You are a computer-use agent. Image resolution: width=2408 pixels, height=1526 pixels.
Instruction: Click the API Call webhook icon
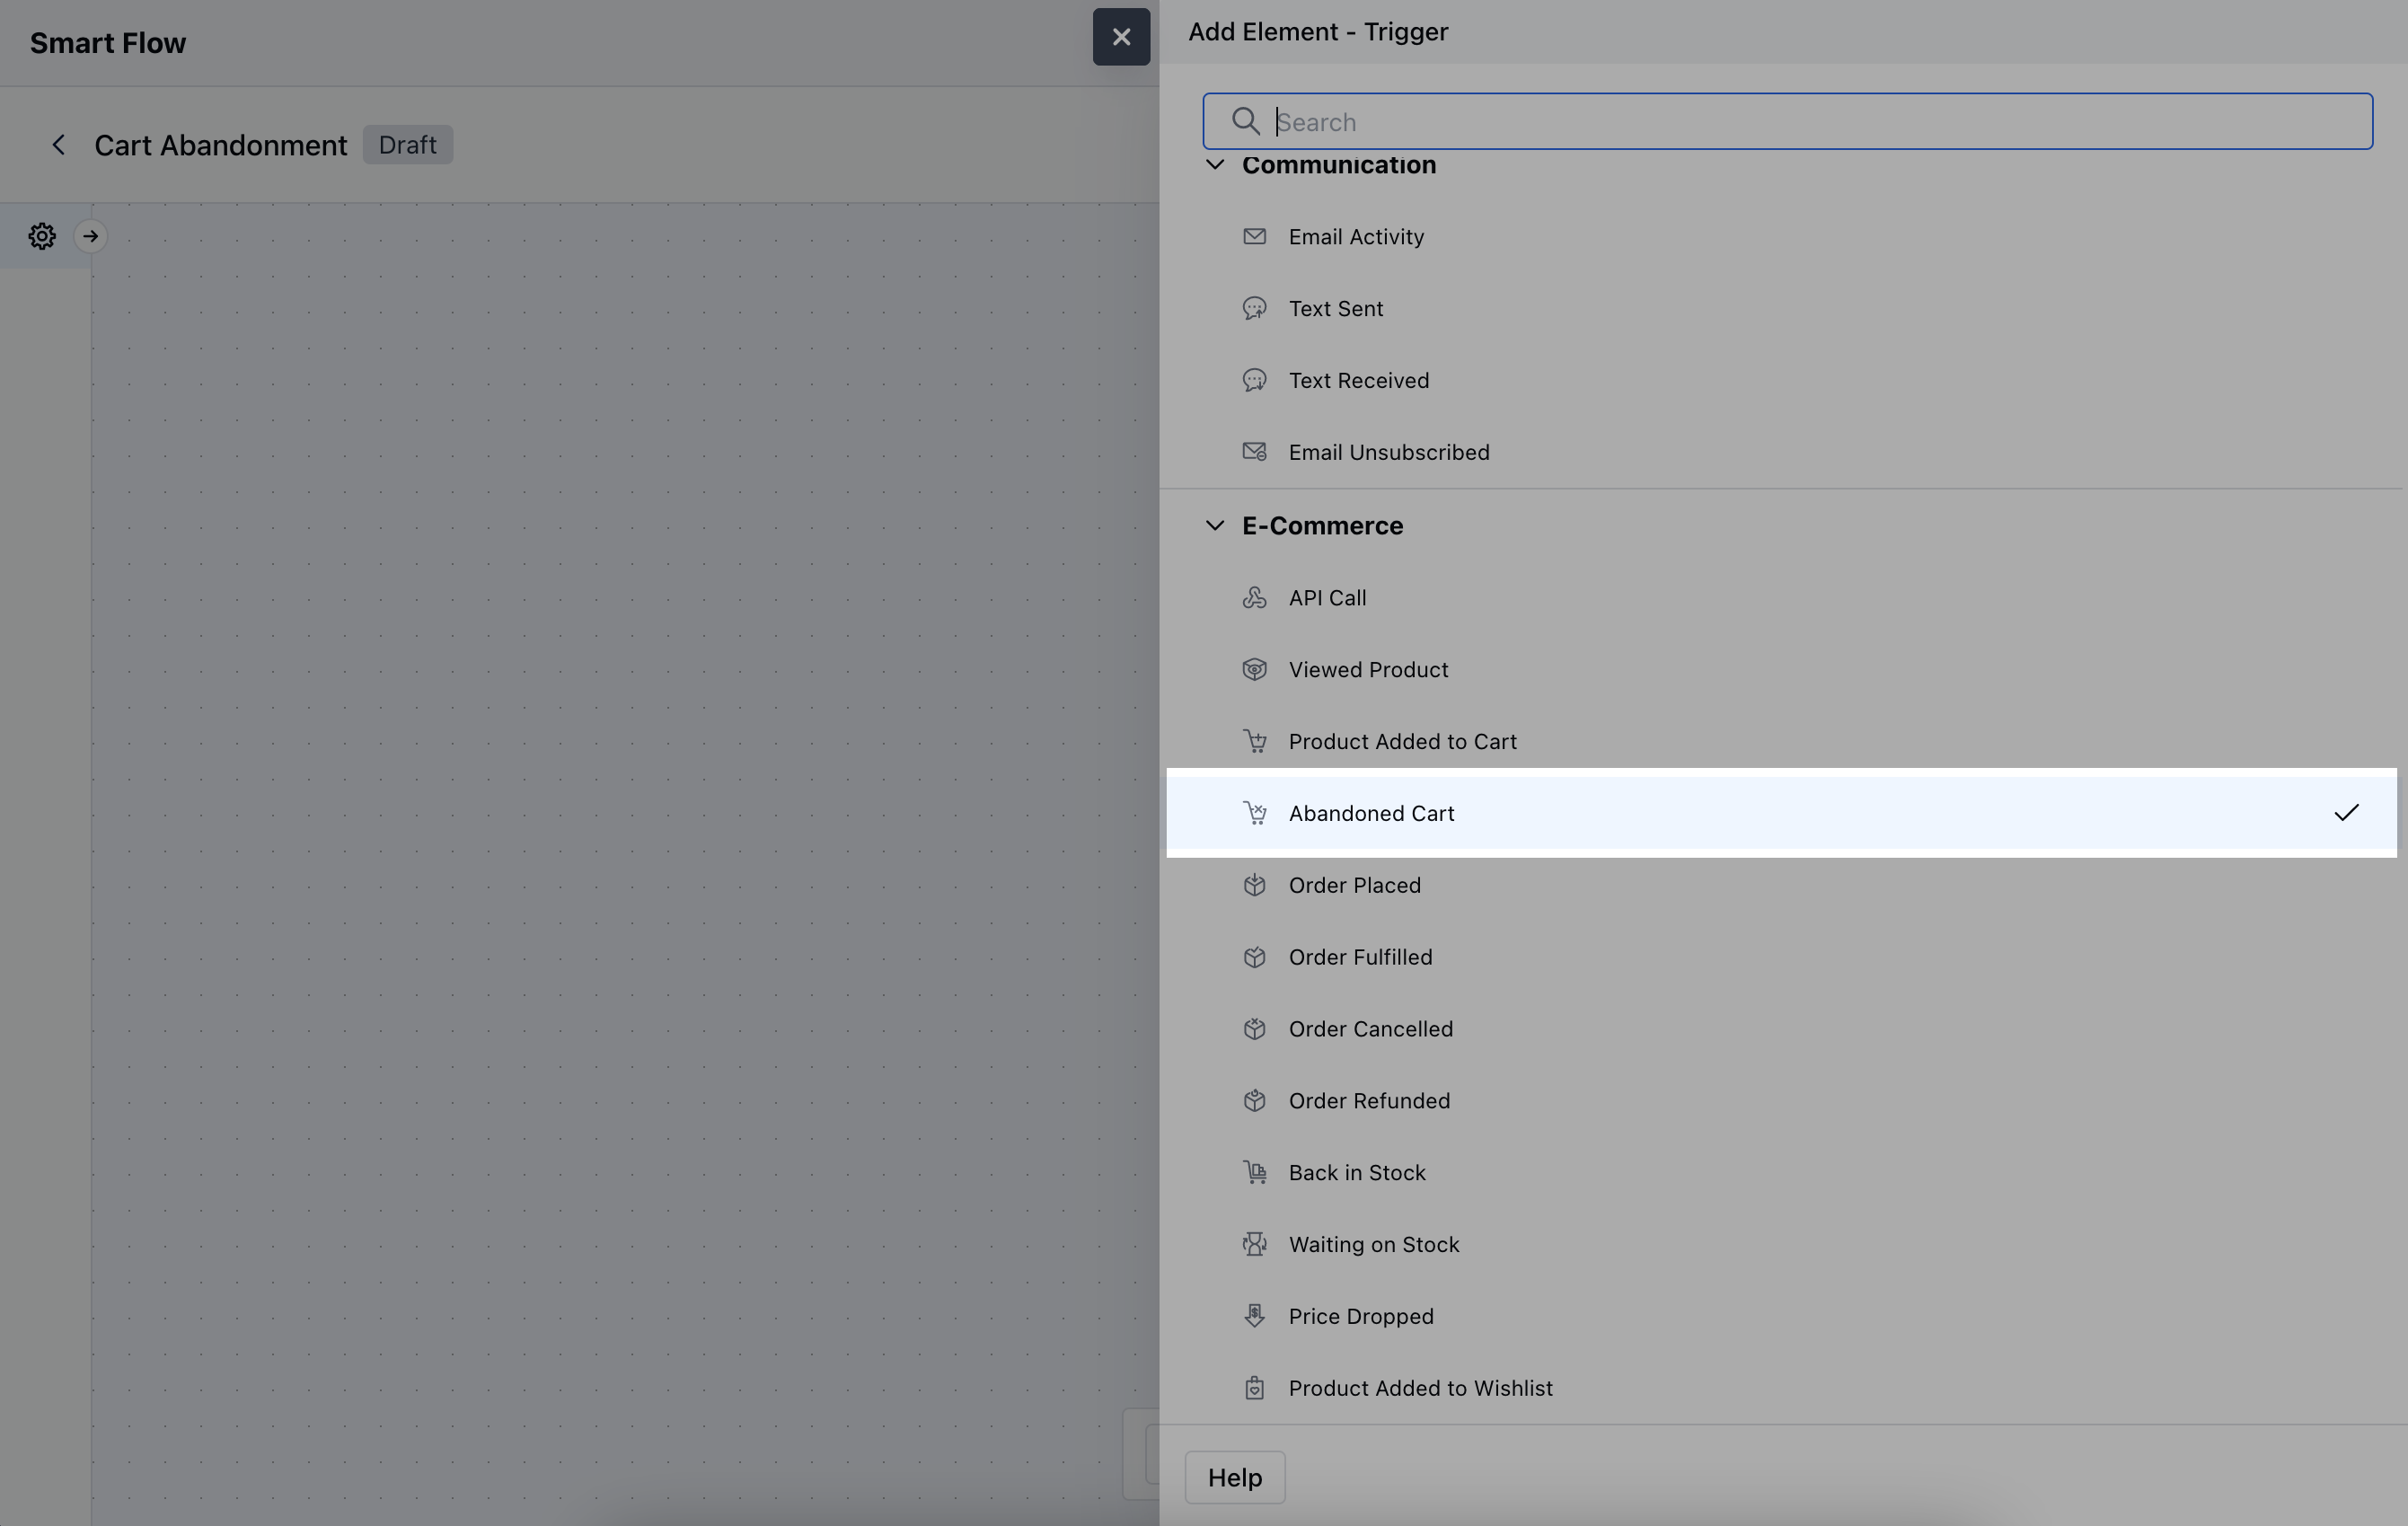click(1254, 598)
